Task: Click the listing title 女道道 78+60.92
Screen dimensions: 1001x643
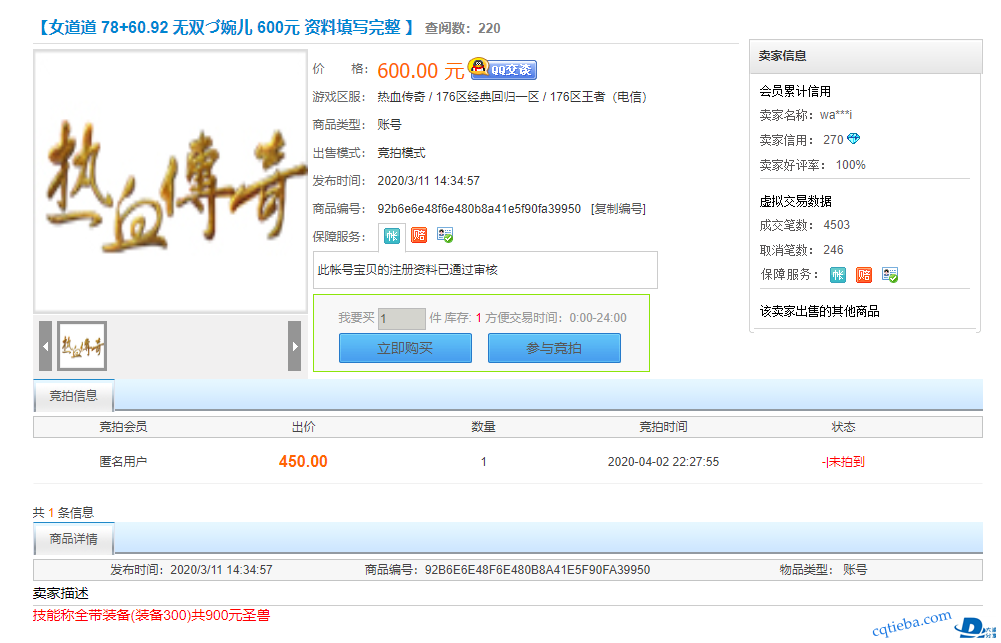Action: (226, 27)
